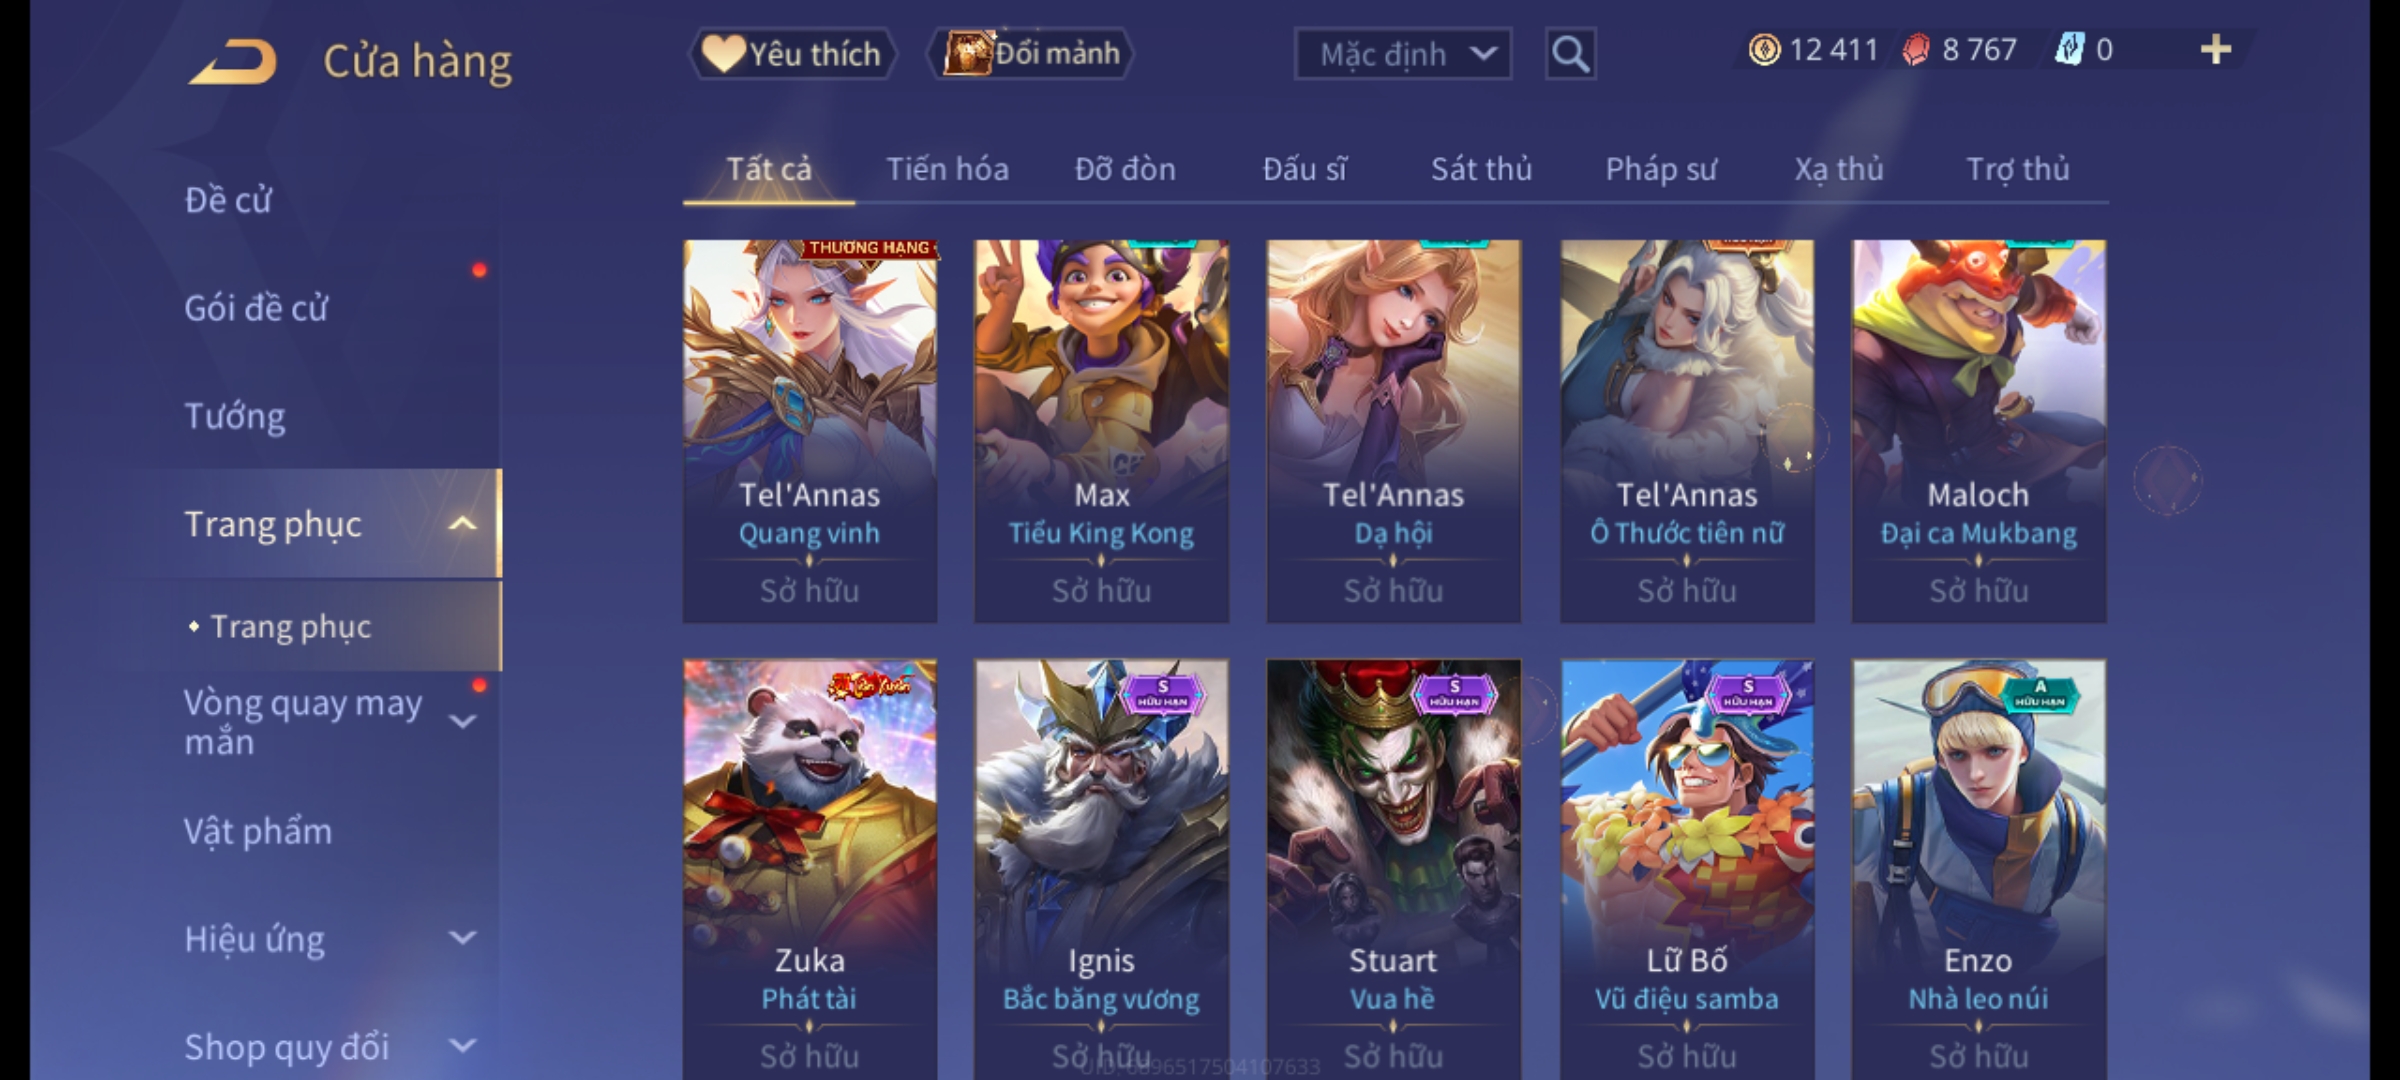The height and width of the screenshot is (1080, 2400).
Task: Select the Max Tiểu King Kong skin
Action: click(x=1101, y=431)
